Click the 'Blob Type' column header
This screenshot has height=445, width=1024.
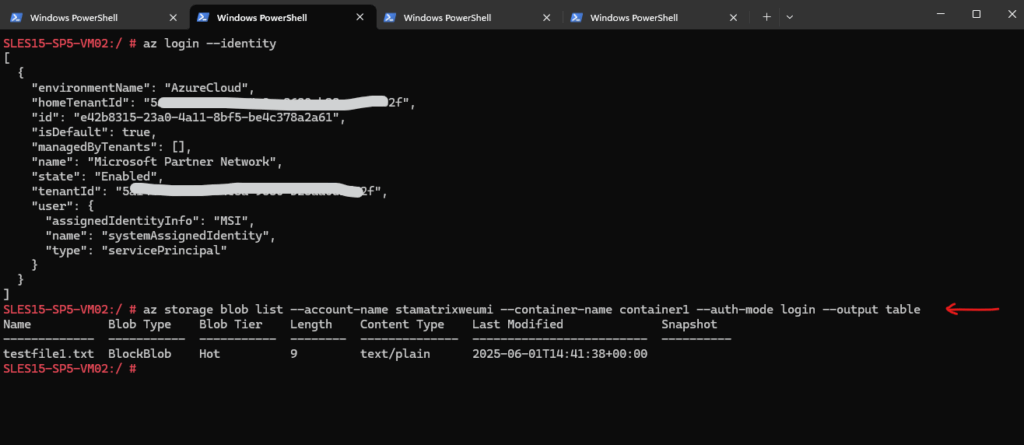[x=139, y=324]
